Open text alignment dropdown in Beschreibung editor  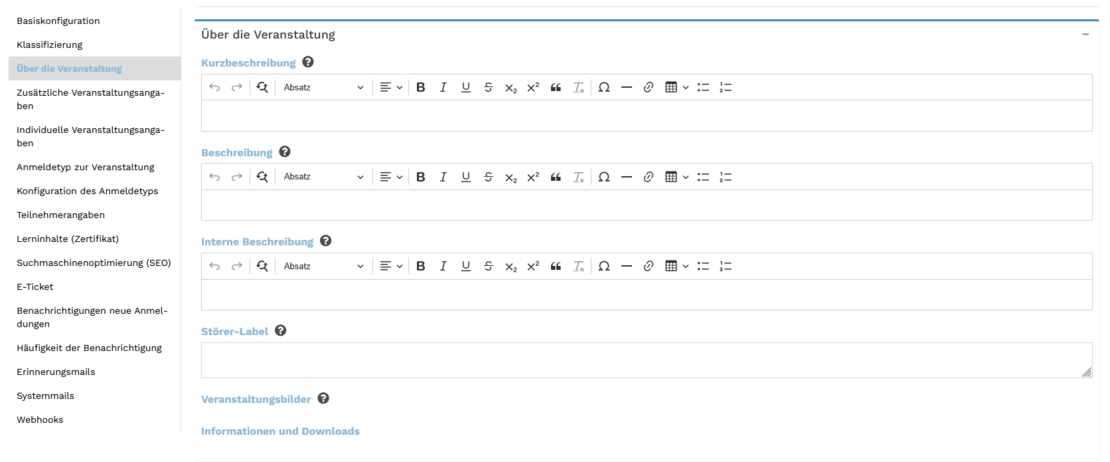tap(391, 177)
